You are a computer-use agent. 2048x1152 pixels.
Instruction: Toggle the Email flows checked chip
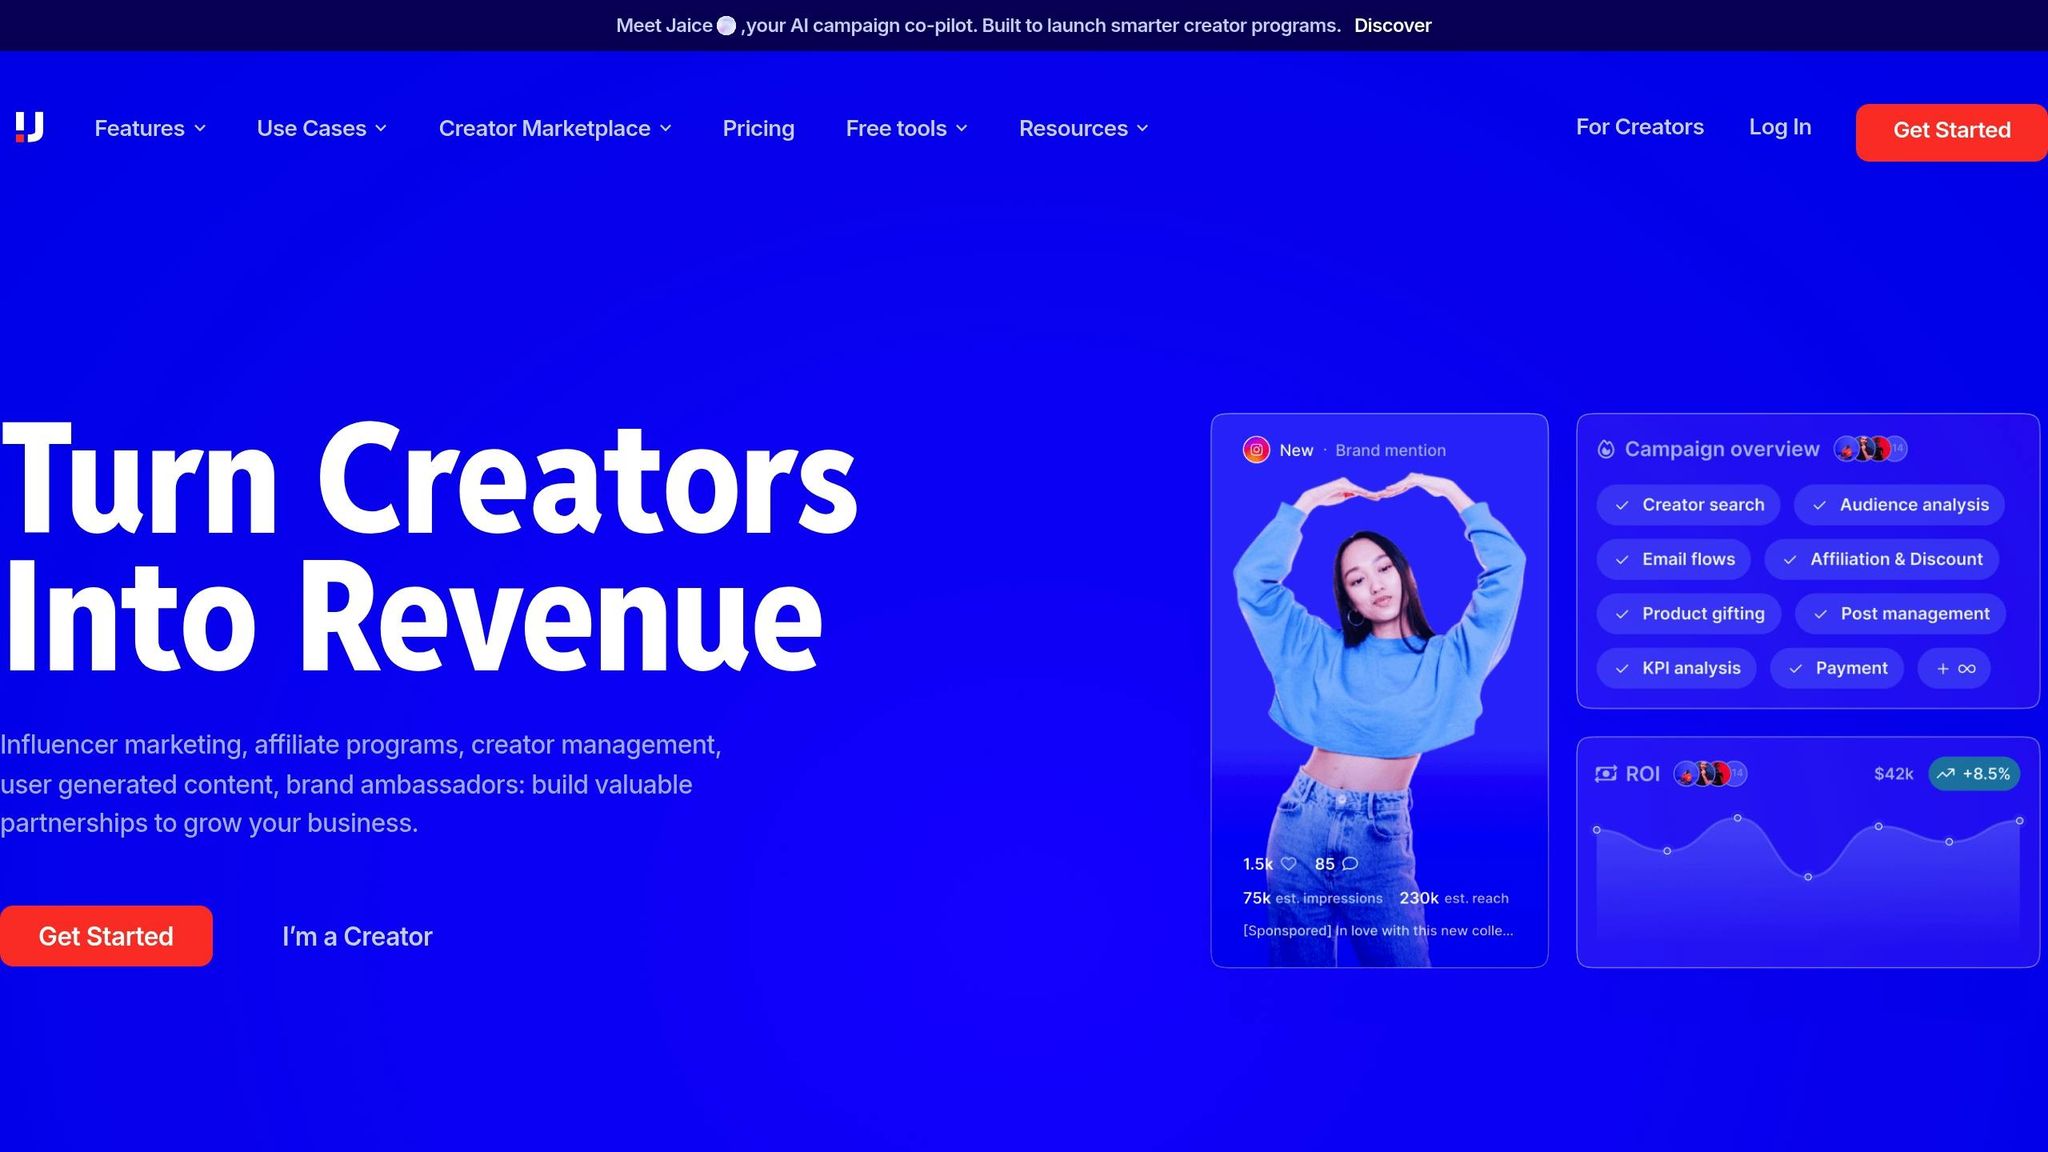point(1673,559)
